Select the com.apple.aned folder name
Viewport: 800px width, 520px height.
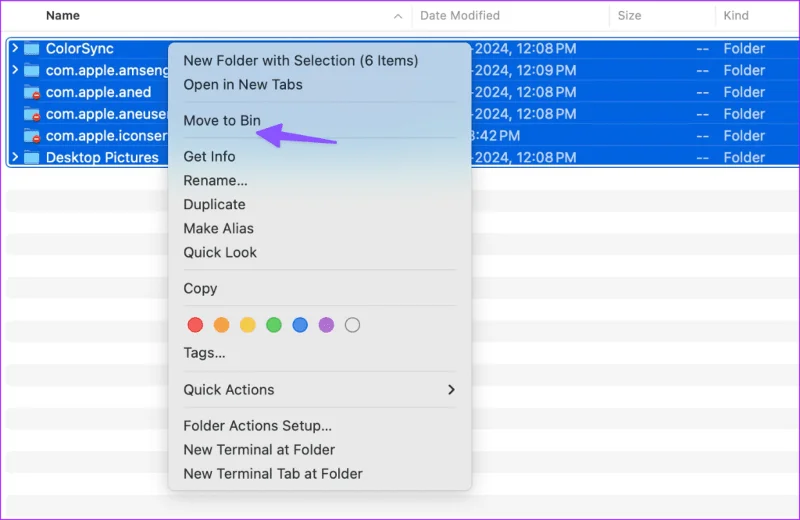[x=98, y=92]
